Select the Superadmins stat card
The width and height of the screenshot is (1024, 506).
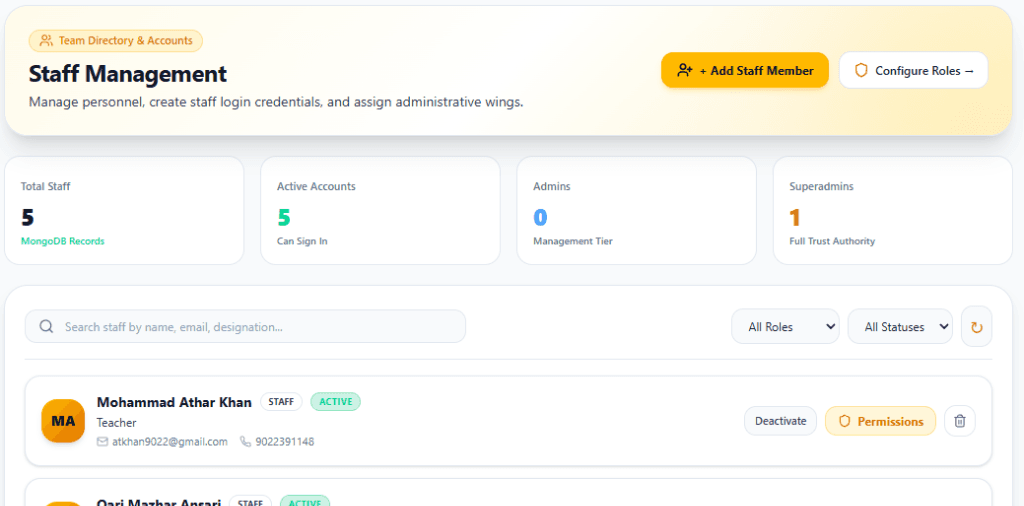[x=893, y=210]
